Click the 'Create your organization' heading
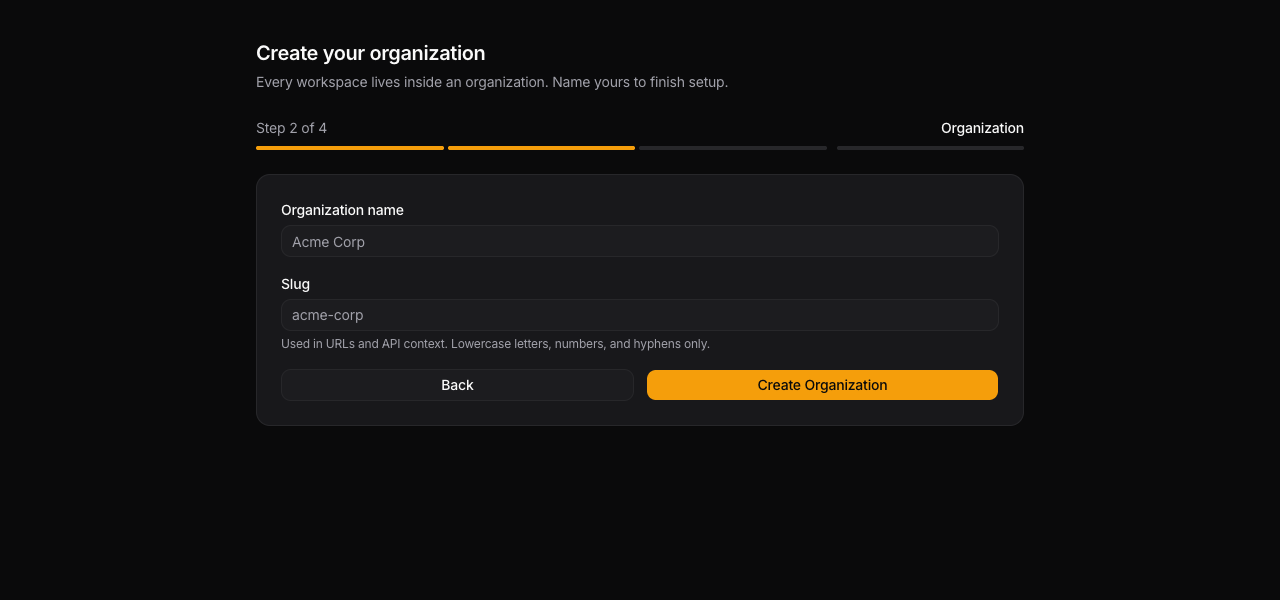This screenshot has width=1280, height=600. click(x=370, y=53)
